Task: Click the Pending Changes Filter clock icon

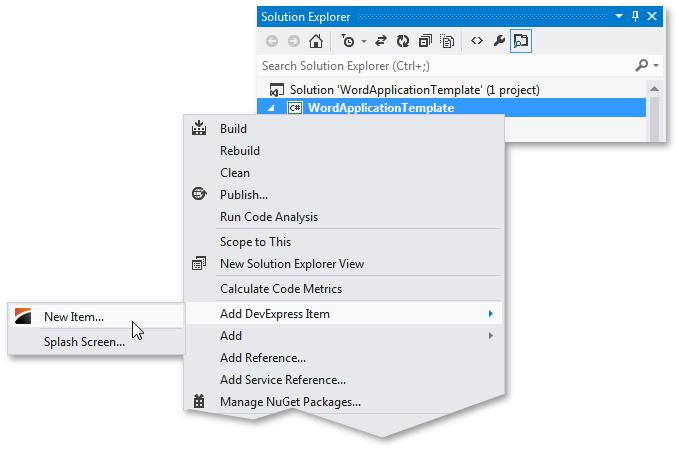Action: click(x=347, y=41)
